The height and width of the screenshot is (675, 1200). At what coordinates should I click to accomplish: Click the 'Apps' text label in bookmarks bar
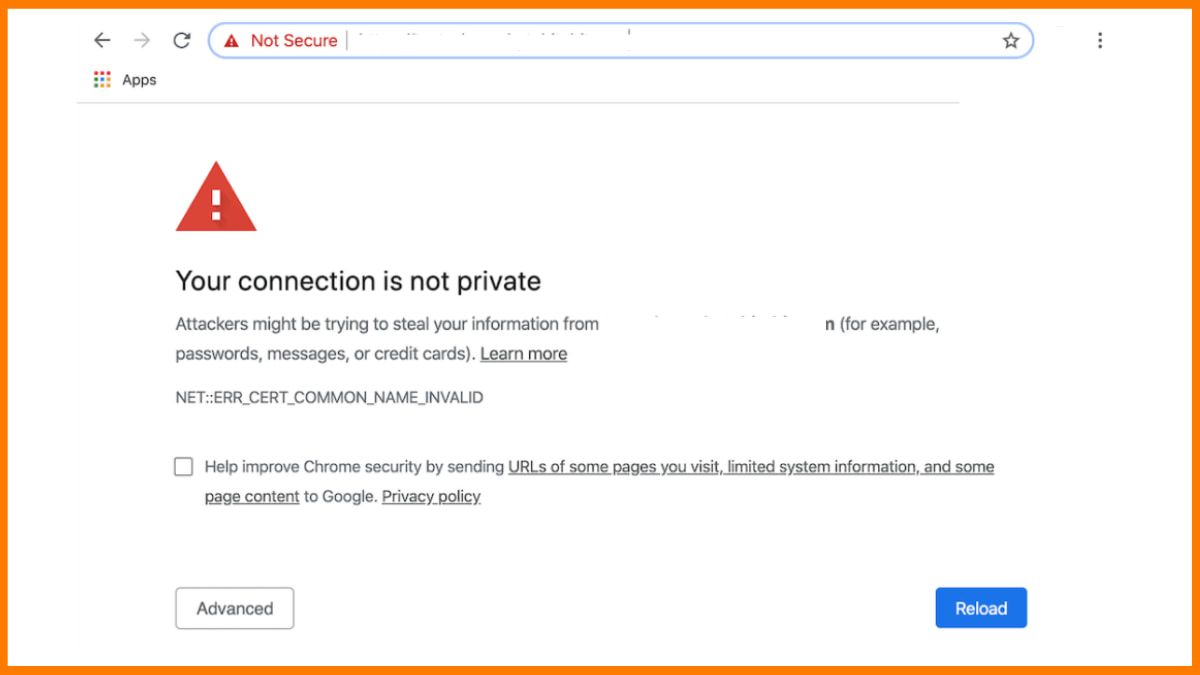[x=139, y=80]
